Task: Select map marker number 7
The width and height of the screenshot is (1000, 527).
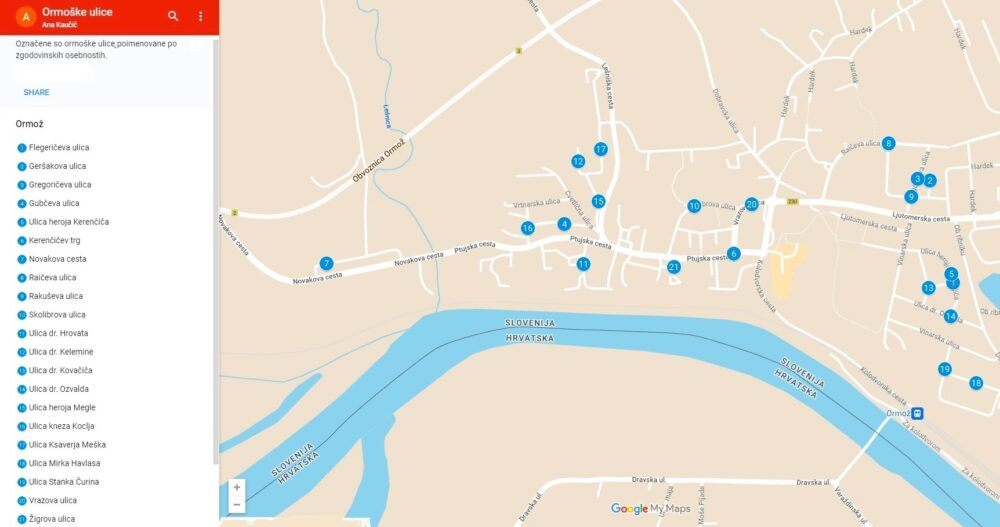Action: [x=327, y=264]
